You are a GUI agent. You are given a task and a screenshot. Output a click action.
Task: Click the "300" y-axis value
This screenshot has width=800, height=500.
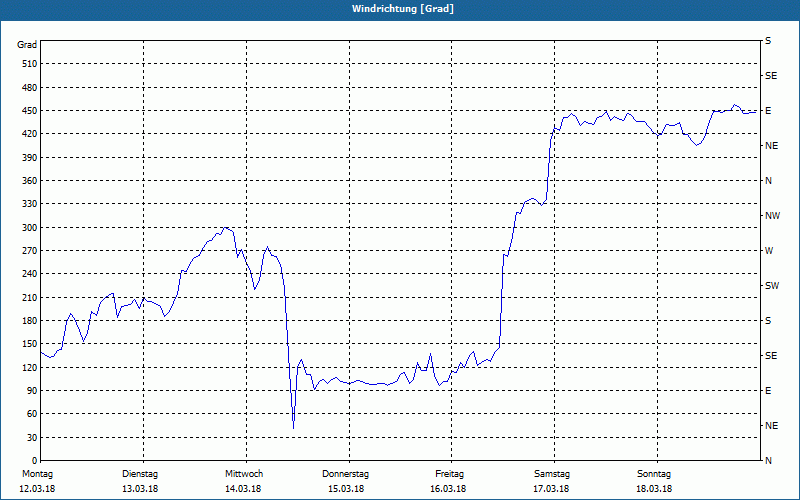point(30,228)
